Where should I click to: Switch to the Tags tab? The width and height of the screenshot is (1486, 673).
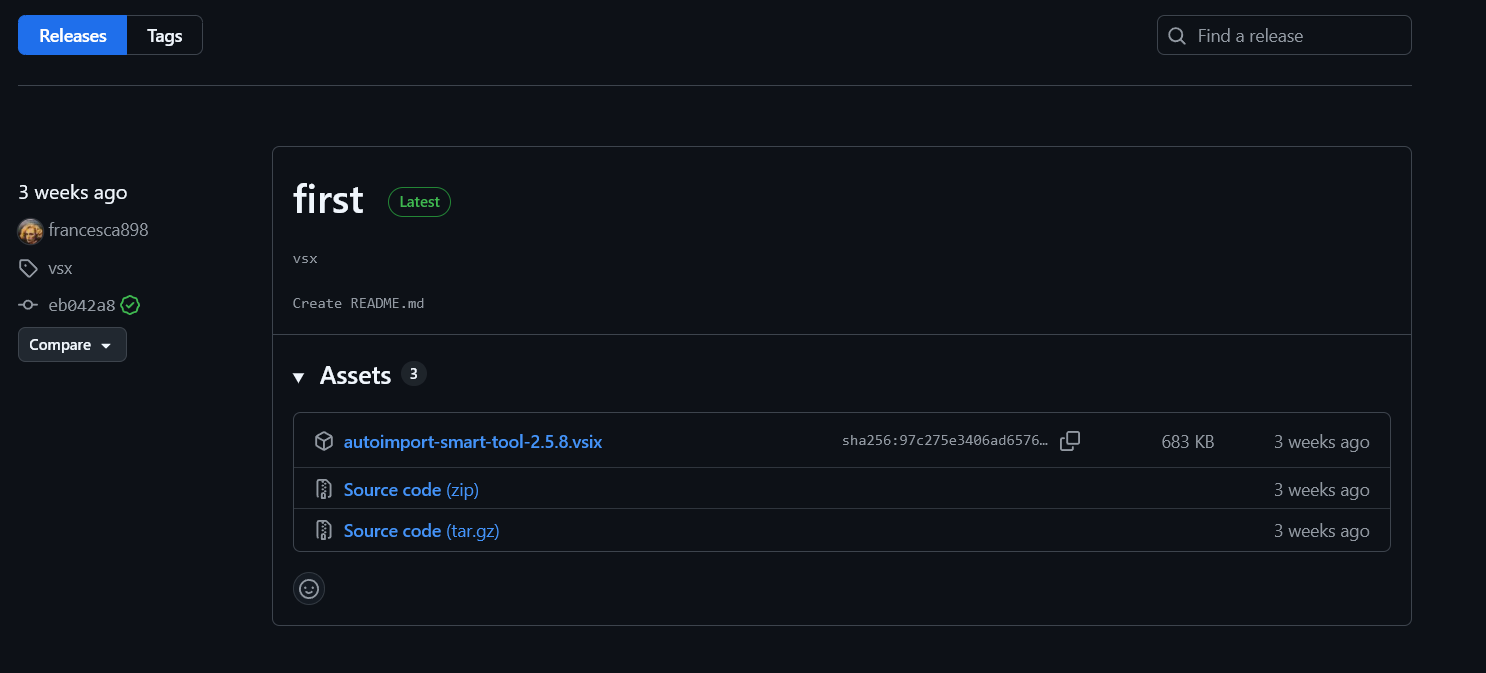point(164,36)
